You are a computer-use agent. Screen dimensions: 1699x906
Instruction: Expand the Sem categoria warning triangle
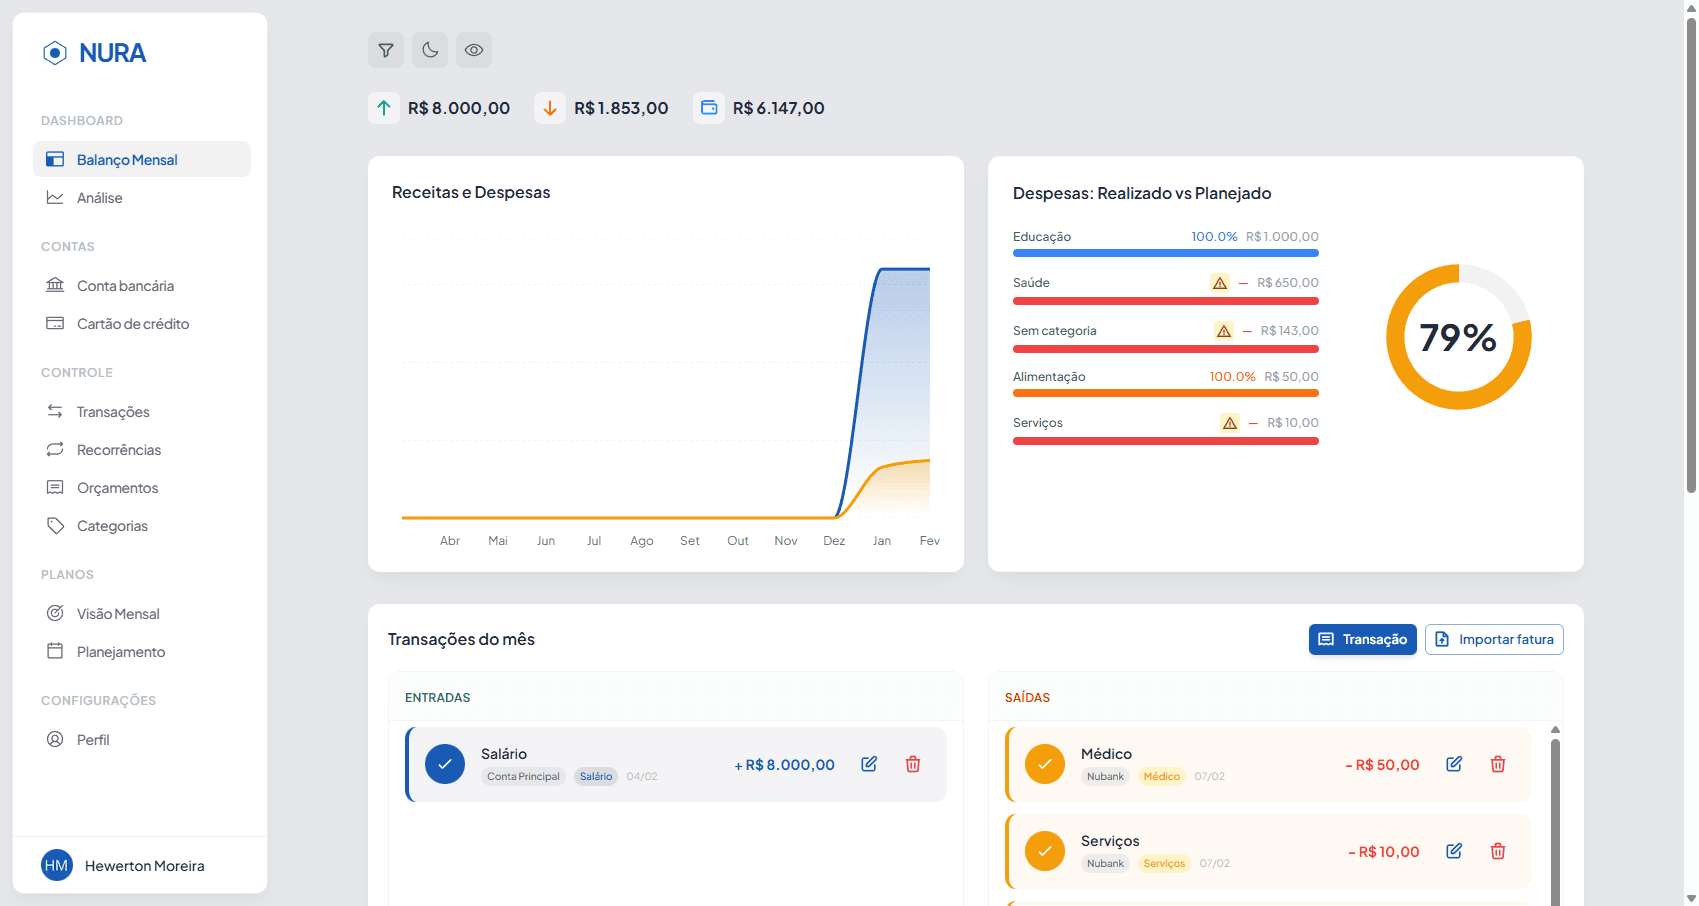1223,330
